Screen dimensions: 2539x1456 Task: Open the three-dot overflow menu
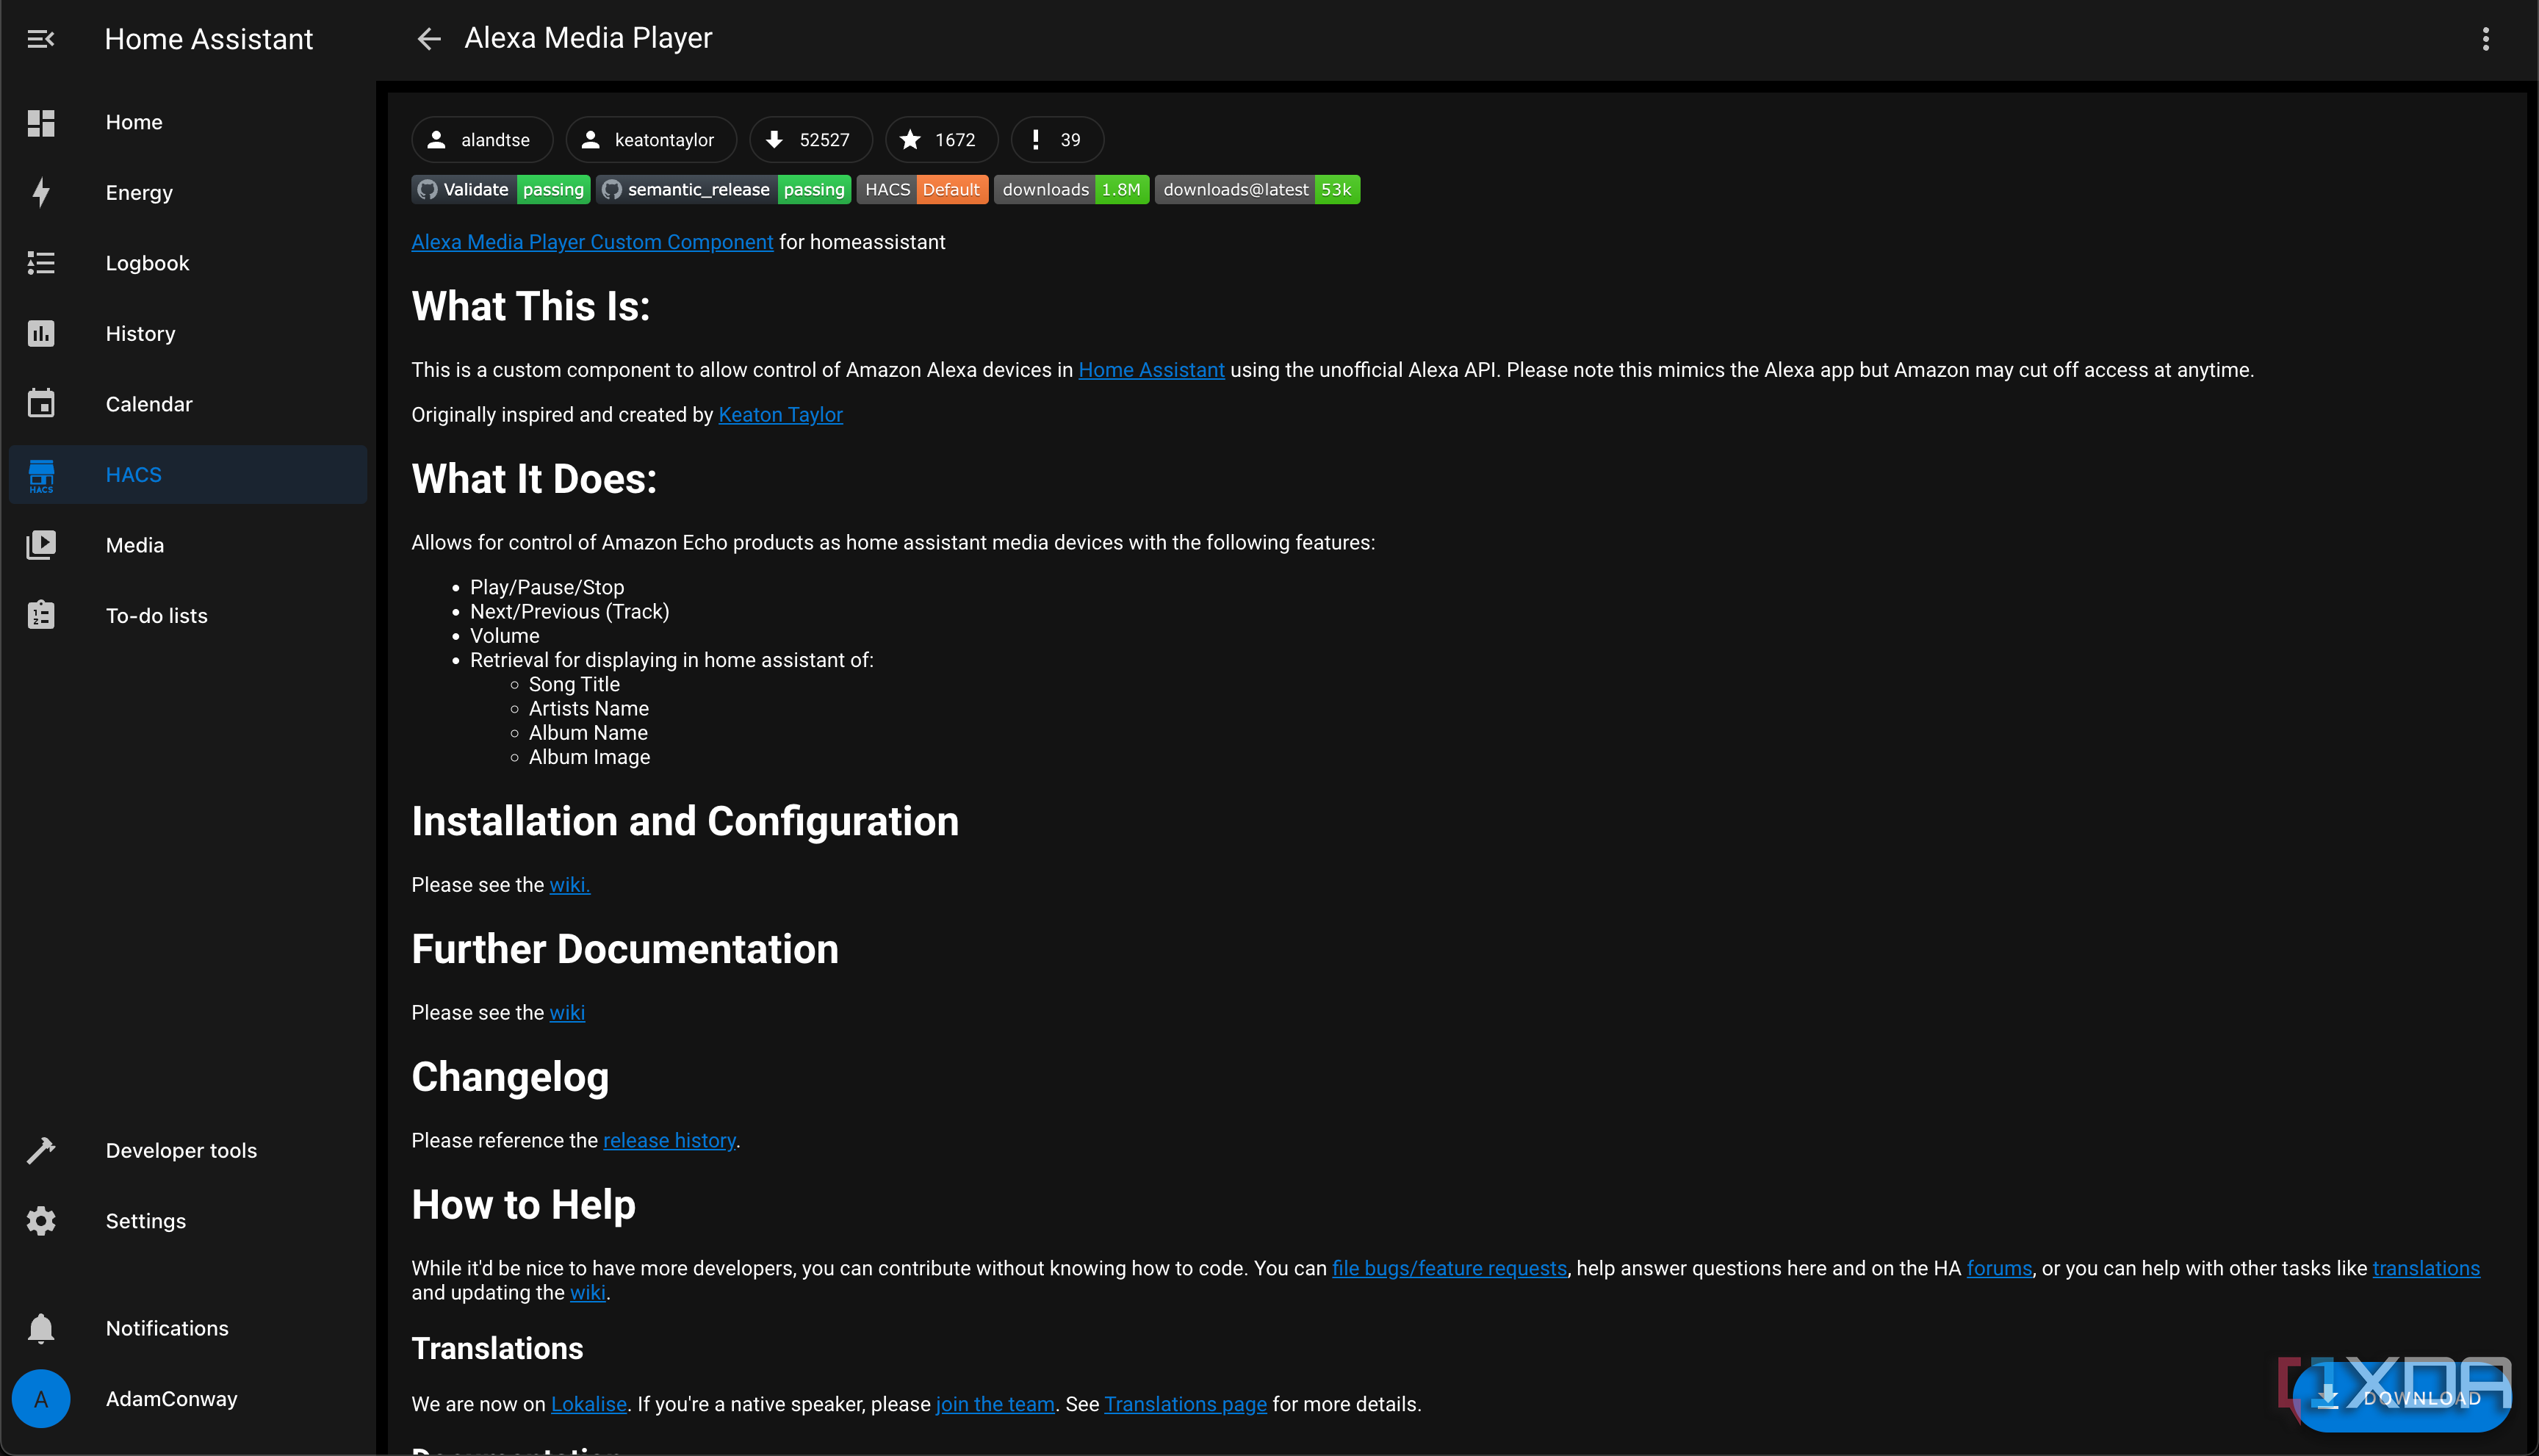(x=2485, y=39)
